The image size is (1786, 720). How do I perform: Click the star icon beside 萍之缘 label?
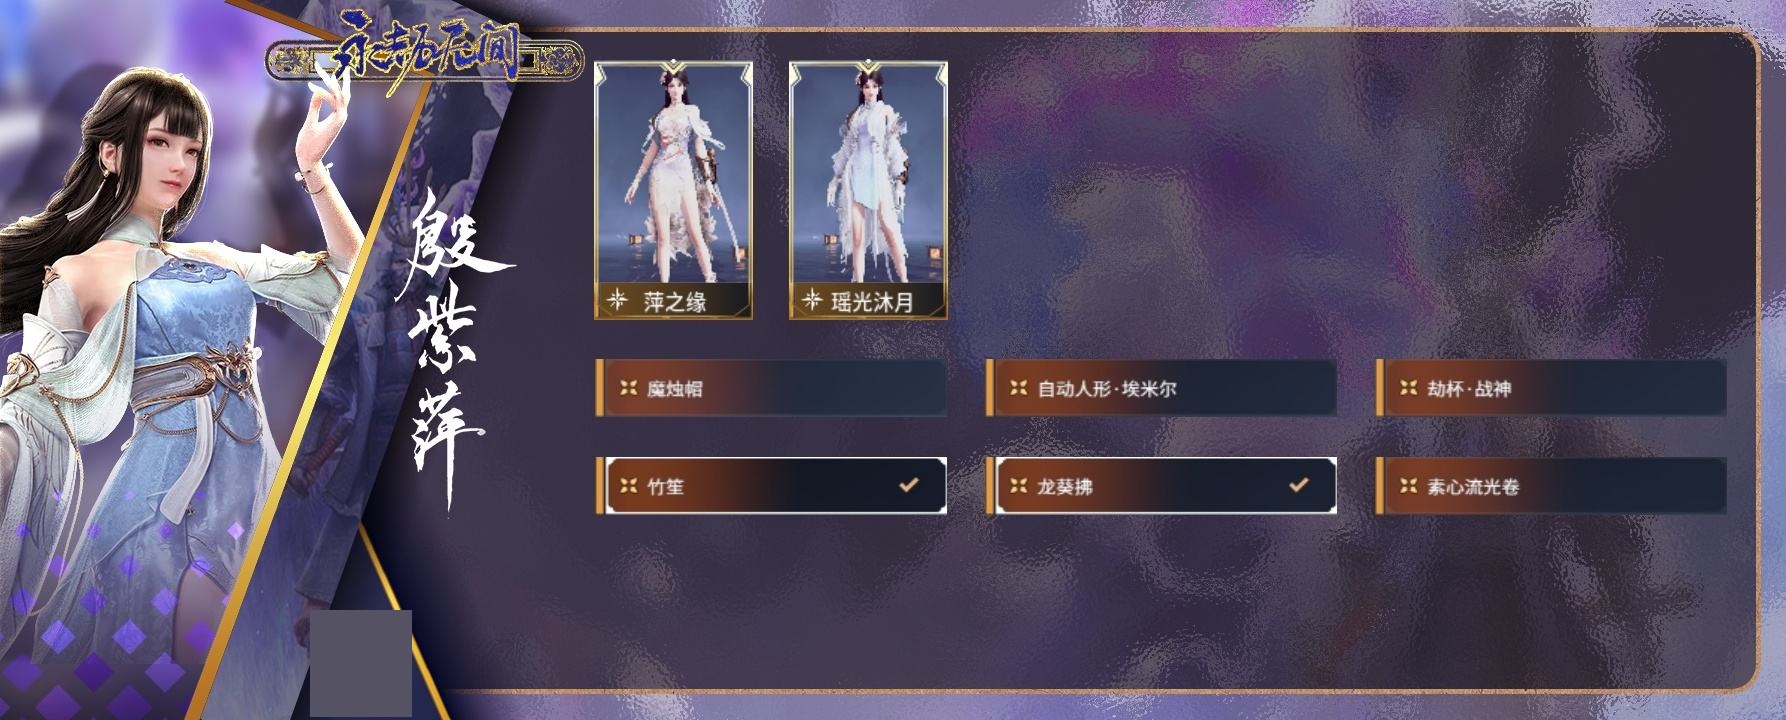[x=618, y=300]
